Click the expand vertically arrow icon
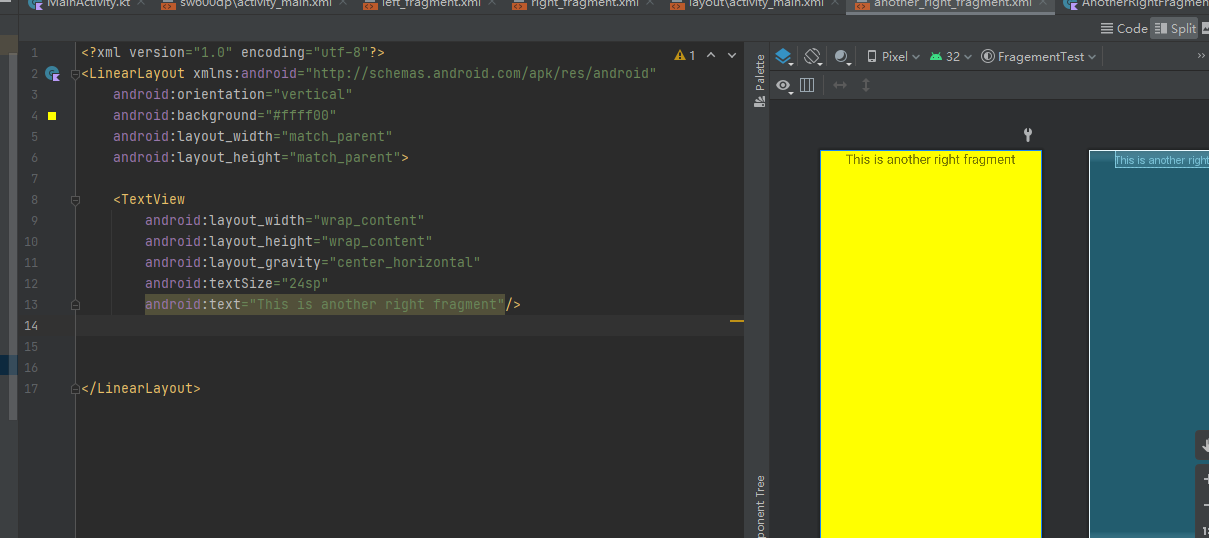The image size is (1209, 538). (x=866, y=85)
